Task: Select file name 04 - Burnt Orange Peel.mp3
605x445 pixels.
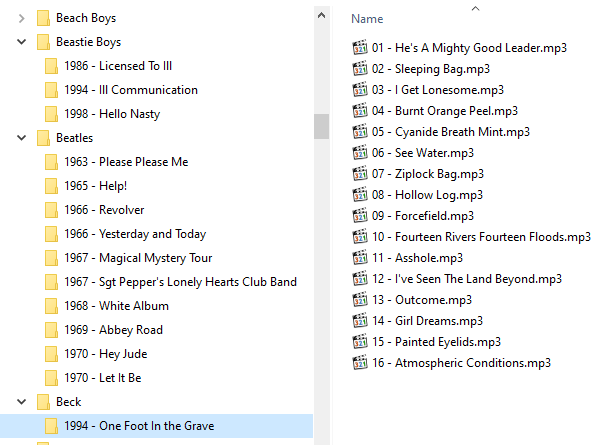Action: tap(444, 111)
